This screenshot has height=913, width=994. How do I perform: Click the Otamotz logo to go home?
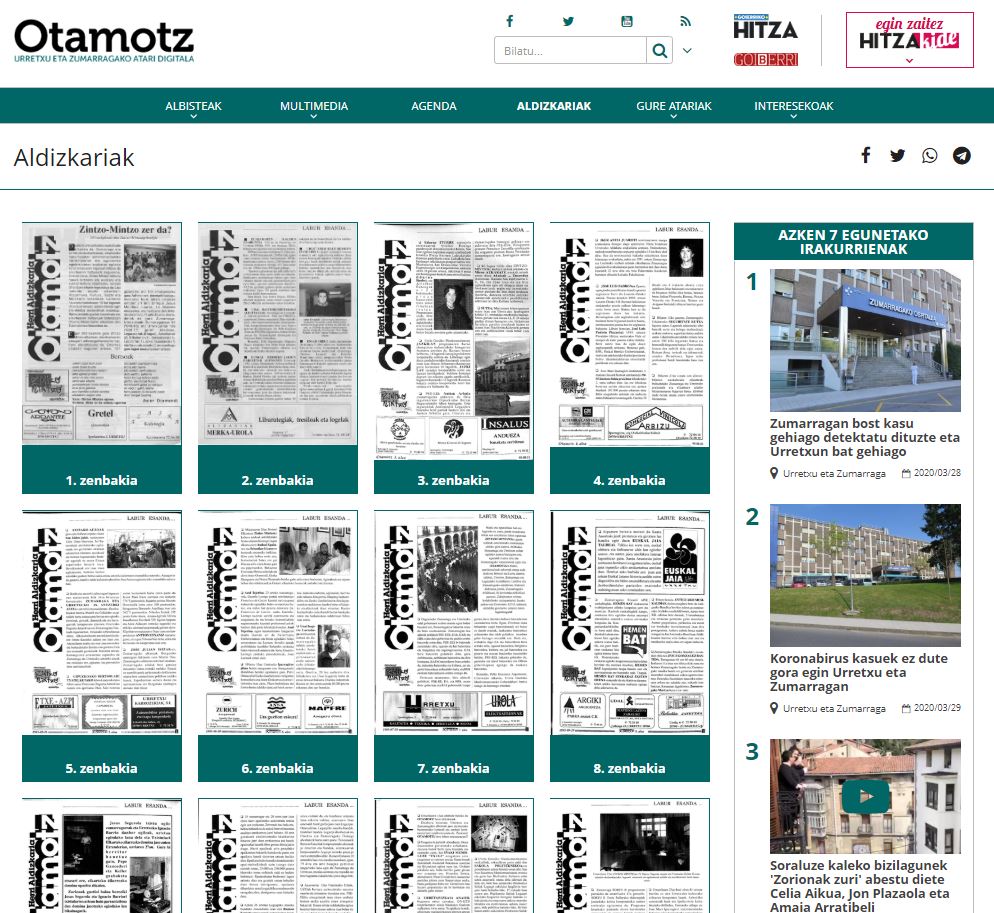coord(104,41)
